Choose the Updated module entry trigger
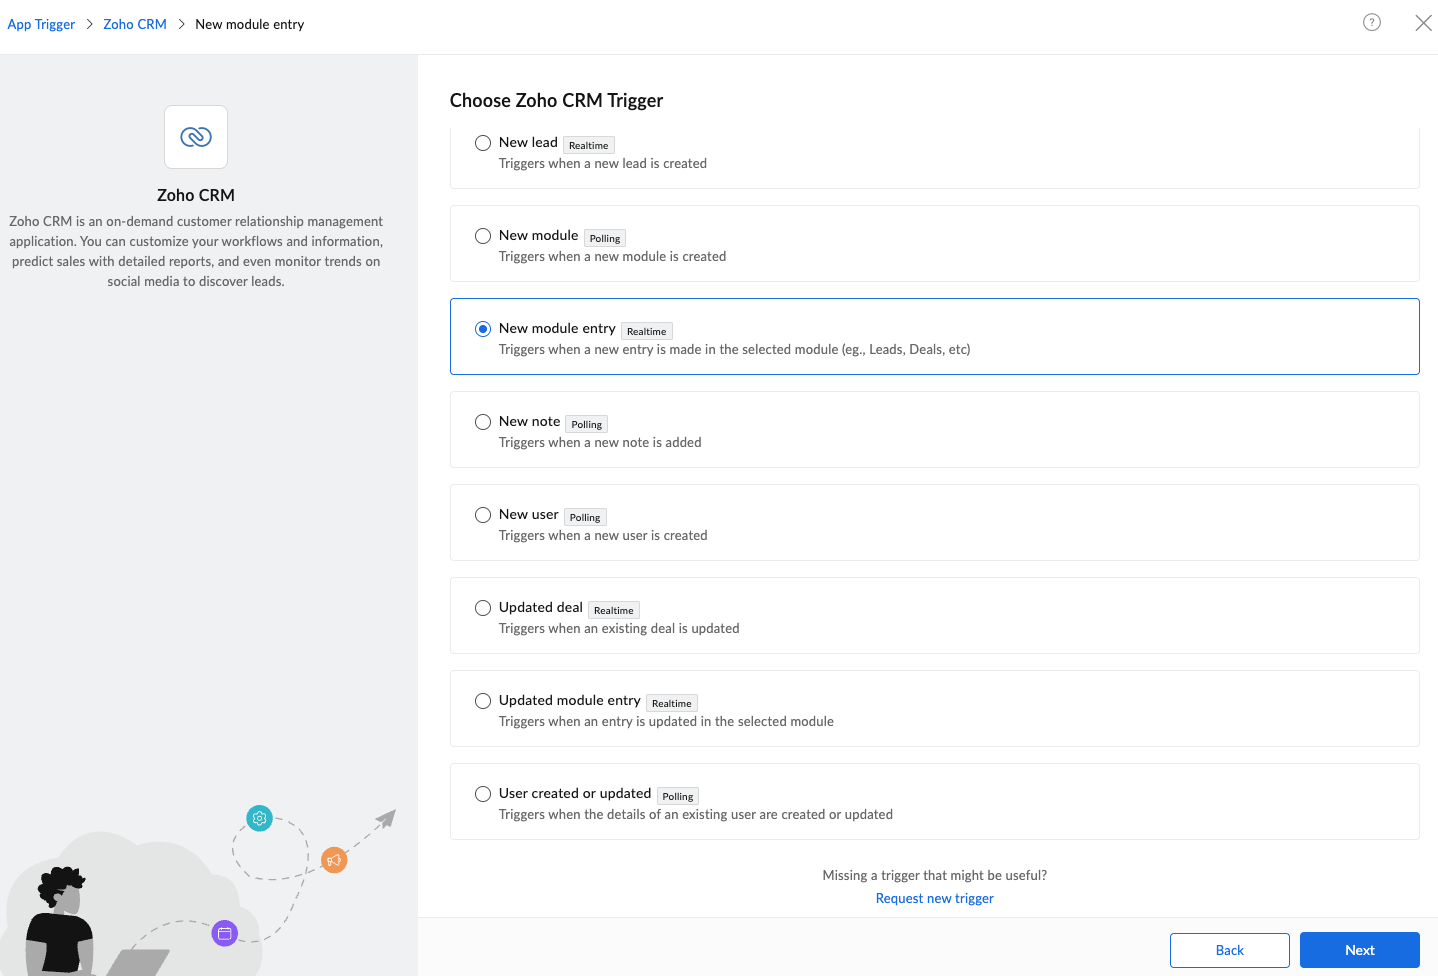 tap(483, 701)
